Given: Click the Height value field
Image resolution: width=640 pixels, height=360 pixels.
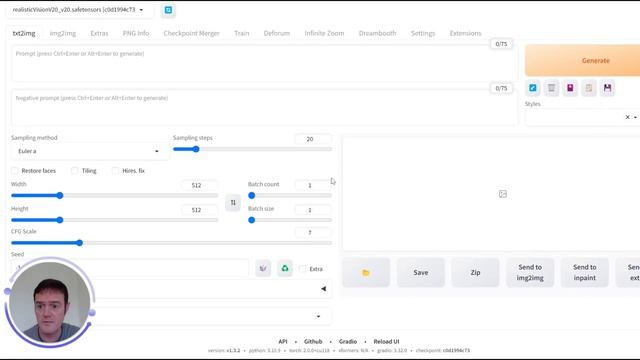Looking at the screenshot, I should pos(200,210).
